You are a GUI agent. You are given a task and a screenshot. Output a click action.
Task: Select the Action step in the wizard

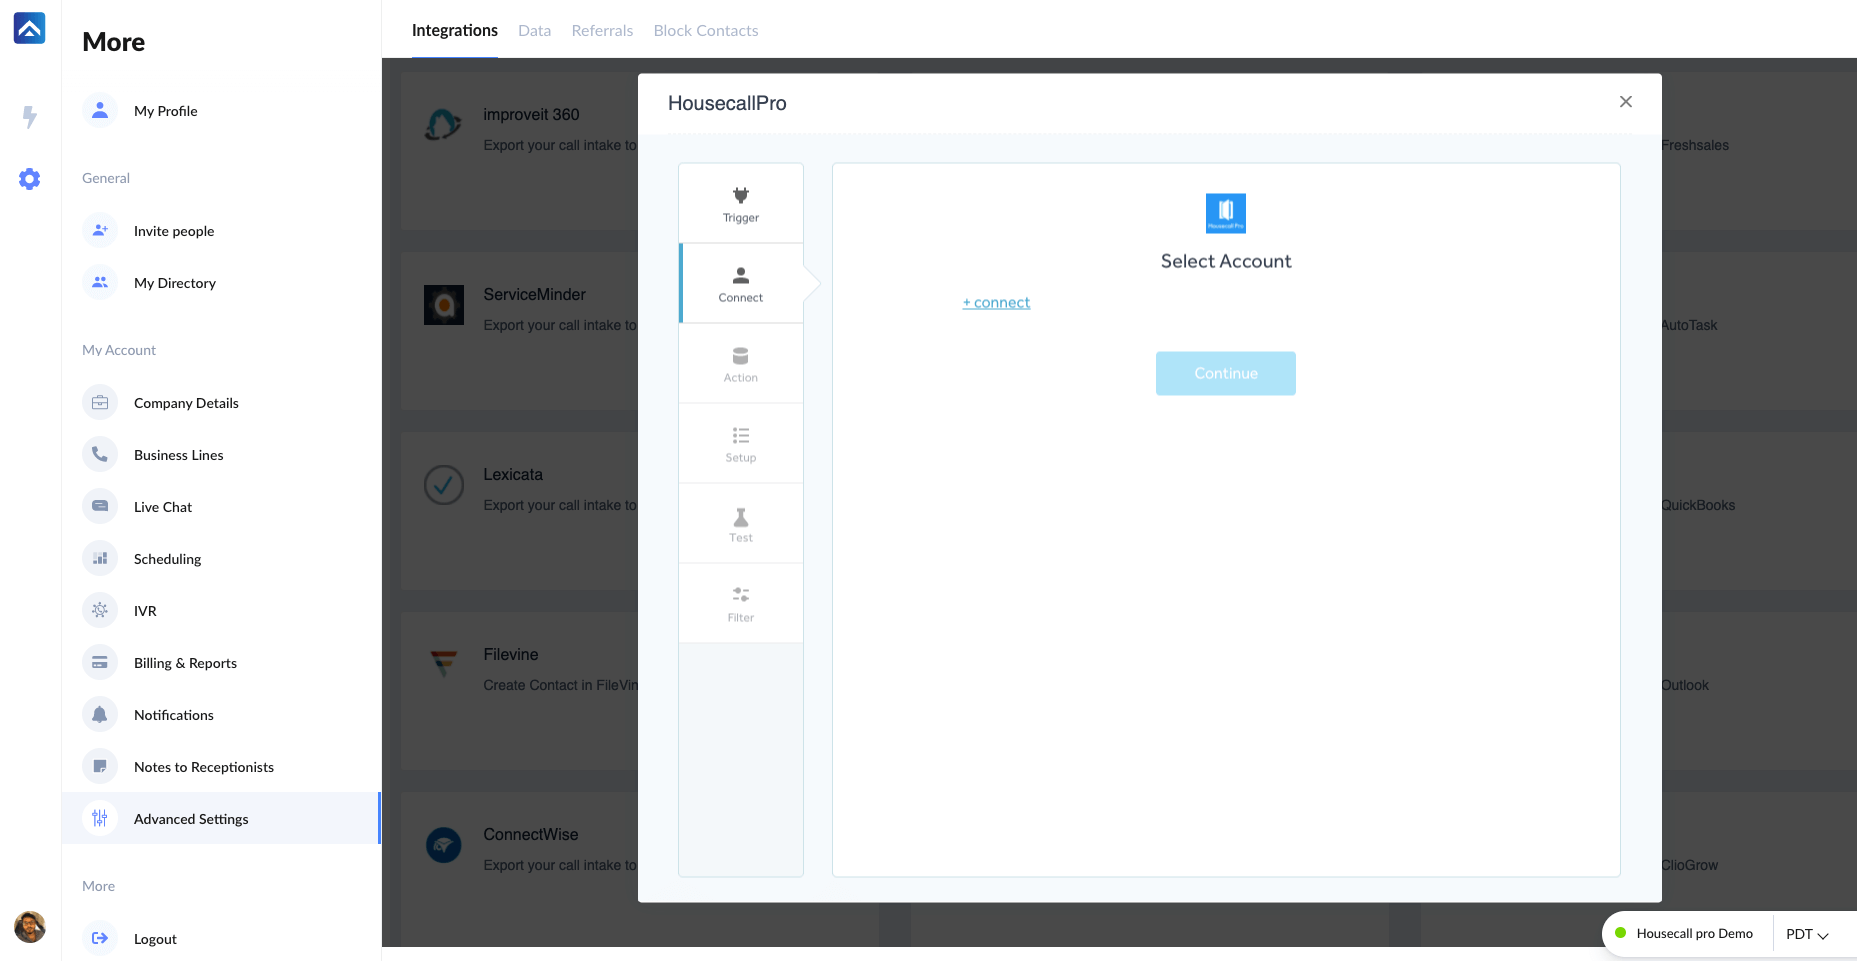tap(741, 364)
